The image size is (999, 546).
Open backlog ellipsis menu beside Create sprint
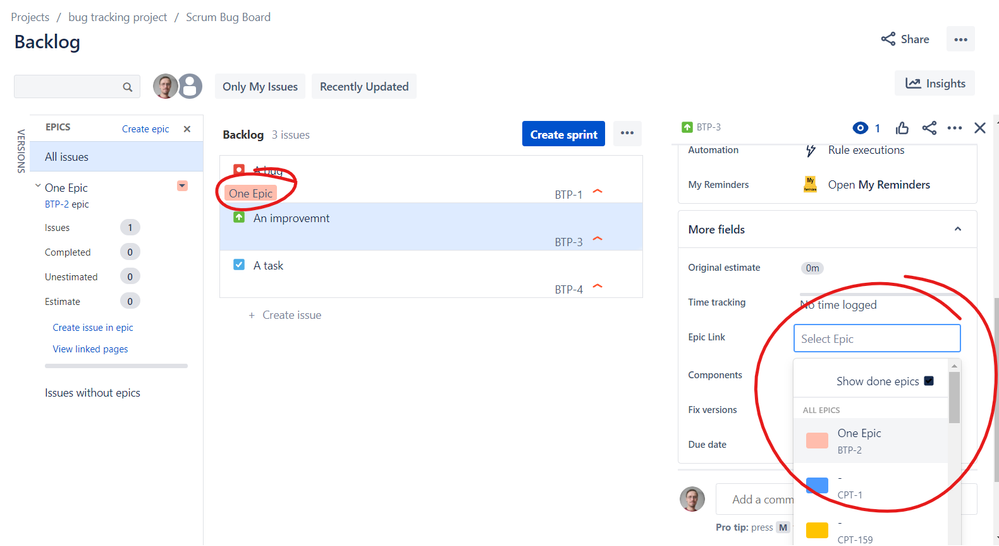pyautogui.click(x=627, y=134)
